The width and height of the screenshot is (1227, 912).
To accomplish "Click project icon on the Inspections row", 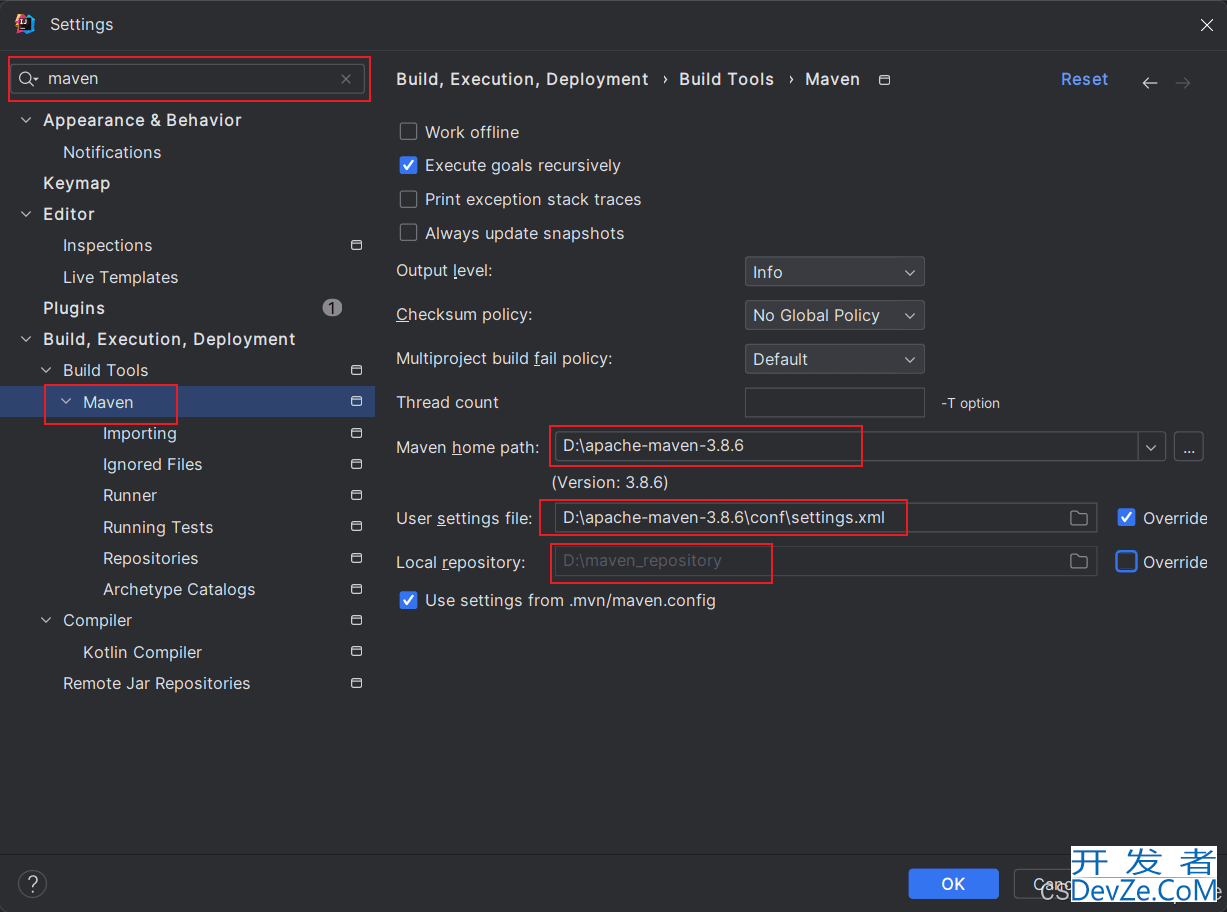I will click(356, 245).
